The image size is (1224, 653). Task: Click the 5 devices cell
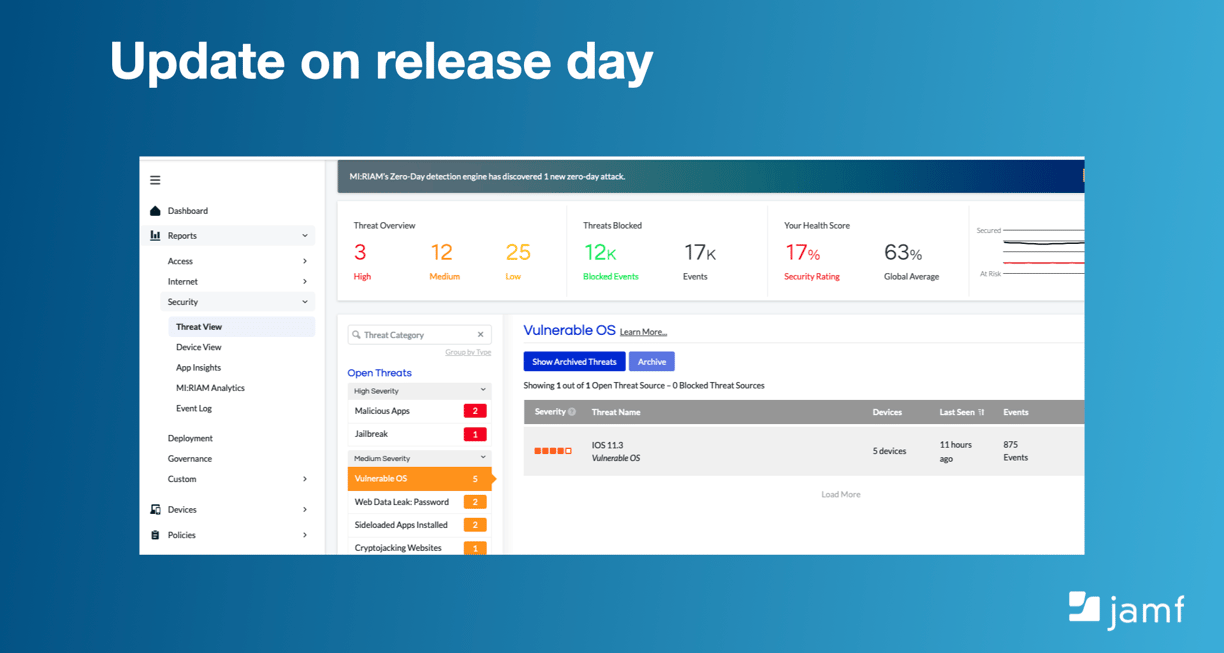(889, 451)
